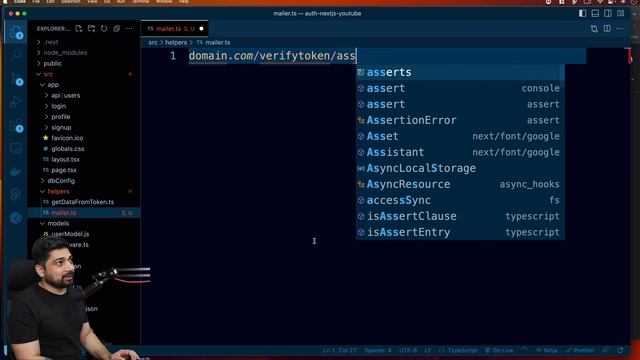640x360 pixels.
Task: Choose 'AsyncResource' suggestion
Action: click(460, 184)
